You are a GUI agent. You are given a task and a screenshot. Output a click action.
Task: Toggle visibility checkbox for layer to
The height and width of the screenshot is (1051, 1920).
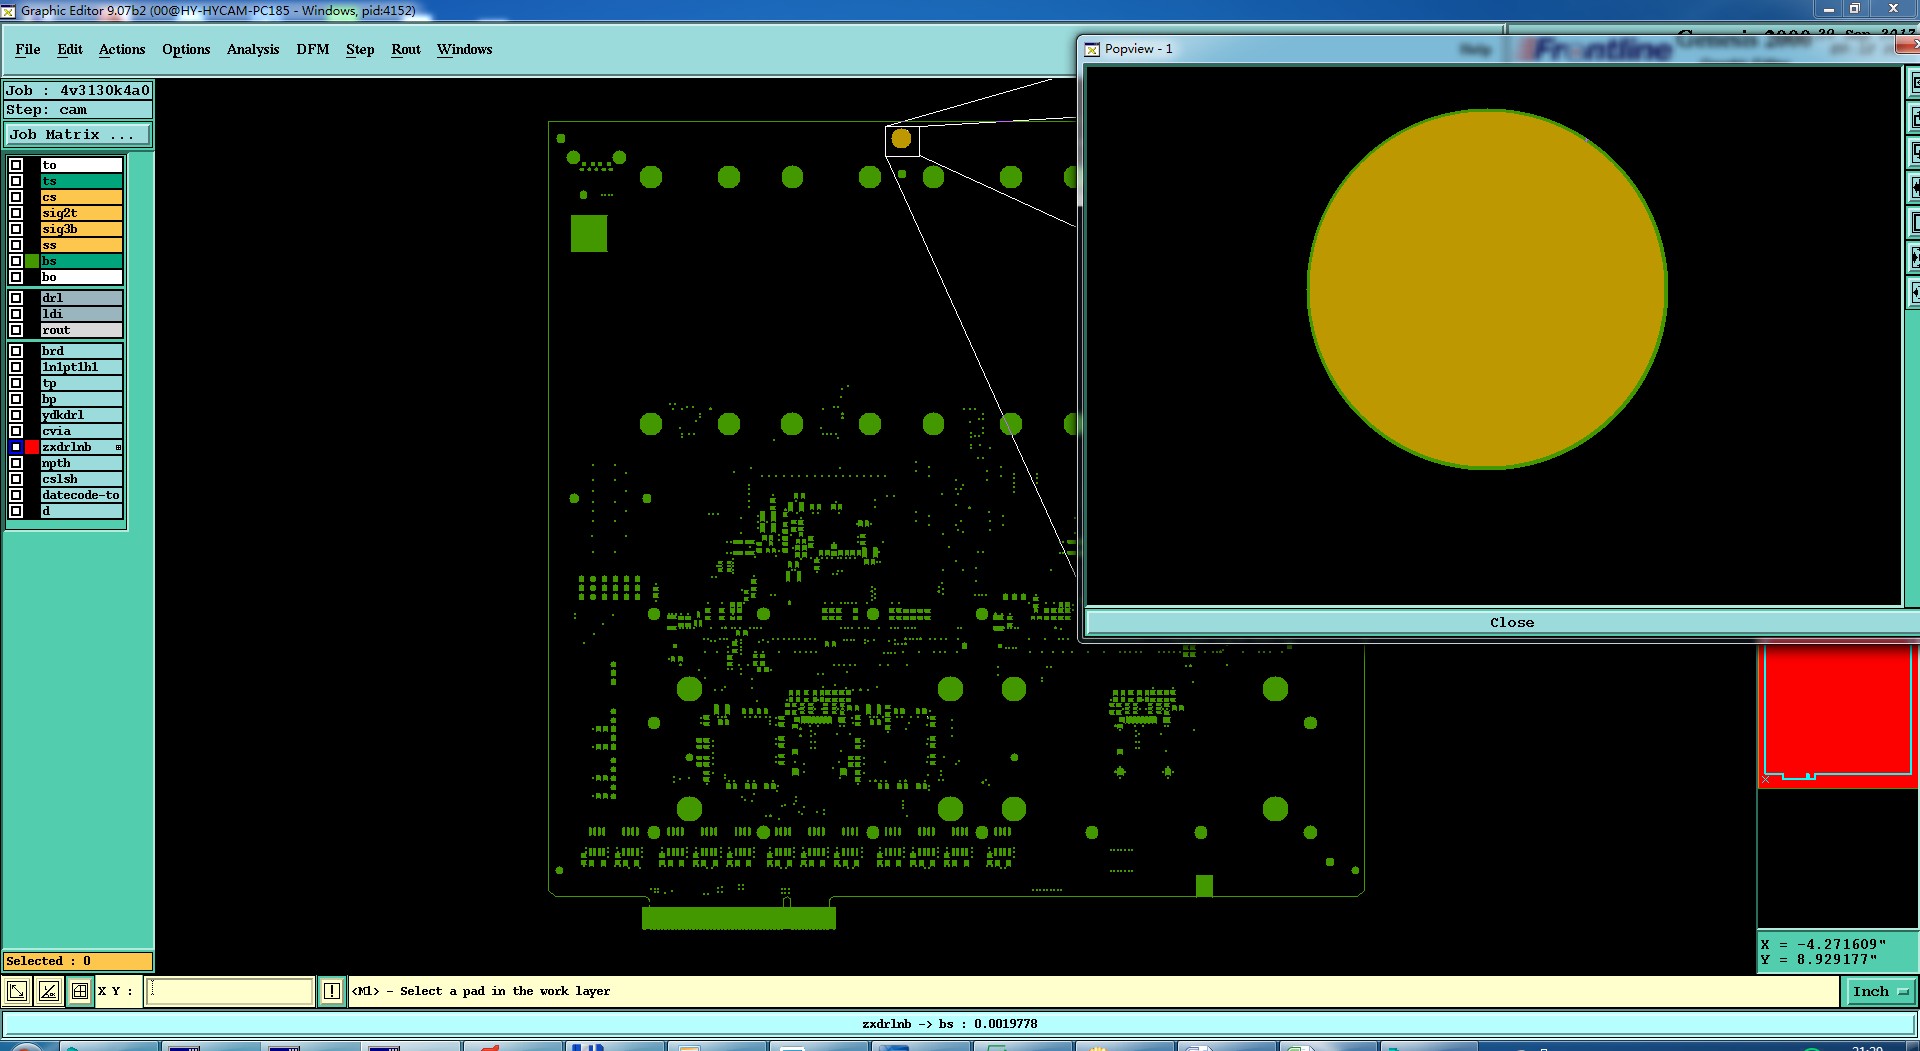16,165
